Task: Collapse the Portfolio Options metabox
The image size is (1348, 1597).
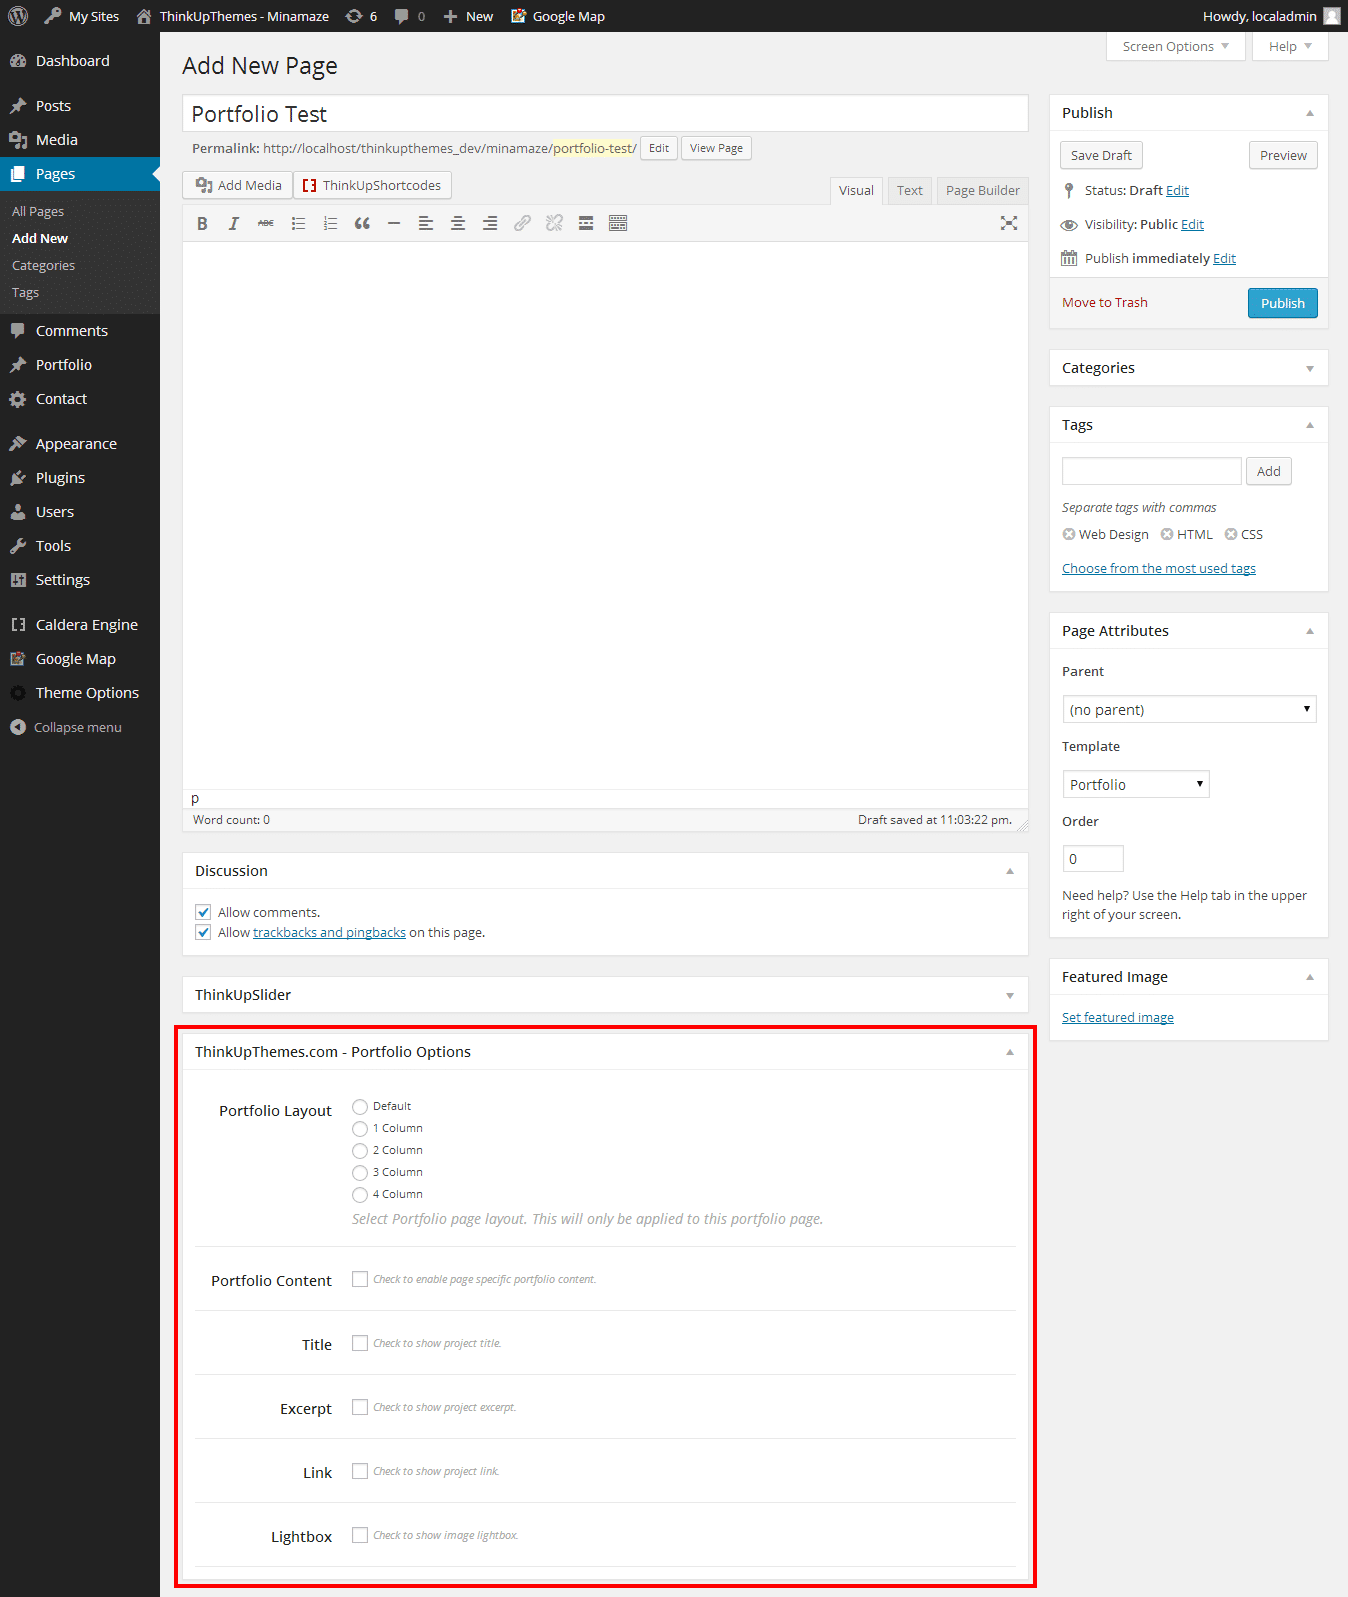Action: [1009, 1052]
